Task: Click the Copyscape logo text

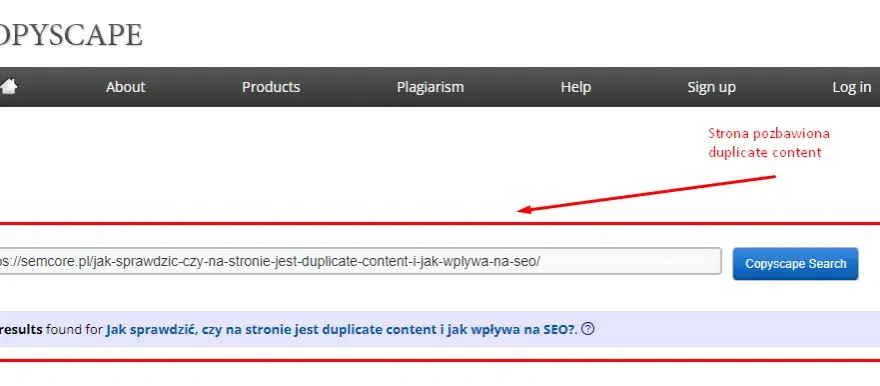Action: pyautogui.click(x=71, y=35)
